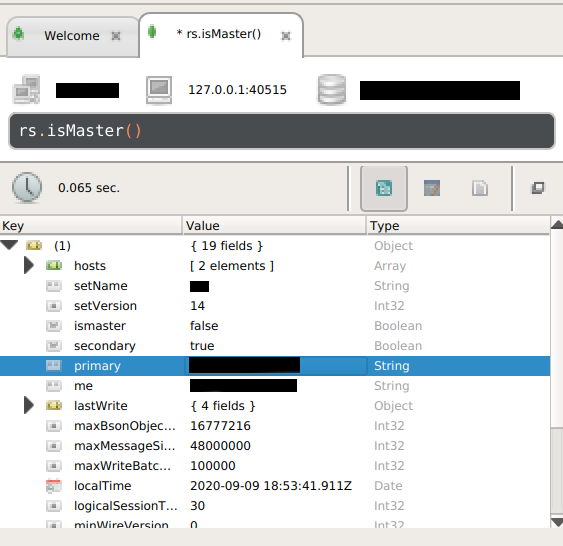Screen dimensions: 563x546
Task: Switch to tree view mode
Action: [384, 188]
